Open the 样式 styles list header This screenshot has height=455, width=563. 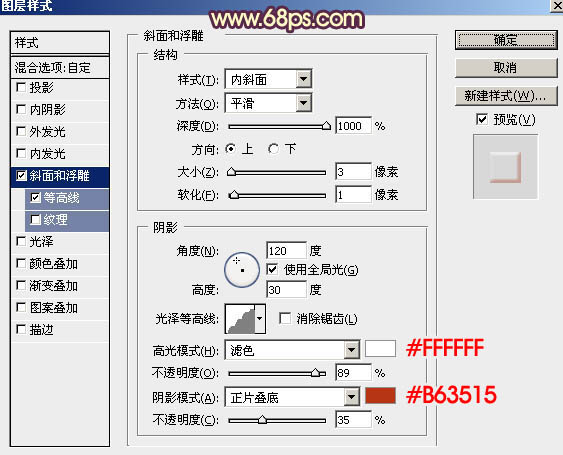(x=60, y=43)
